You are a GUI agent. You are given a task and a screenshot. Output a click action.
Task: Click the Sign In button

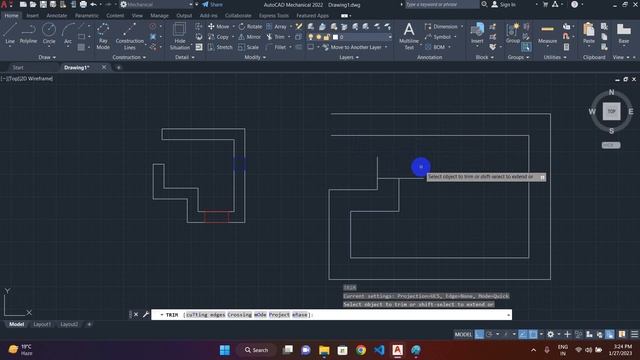pos(503,4)
